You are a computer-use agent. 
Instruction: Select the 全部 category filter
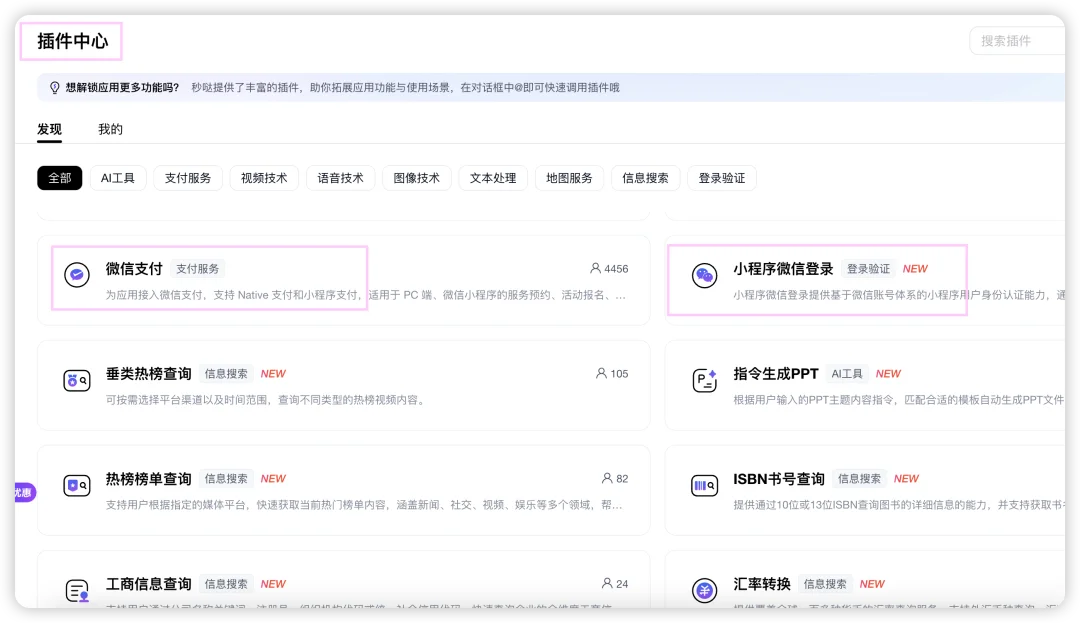click(59, 178)
